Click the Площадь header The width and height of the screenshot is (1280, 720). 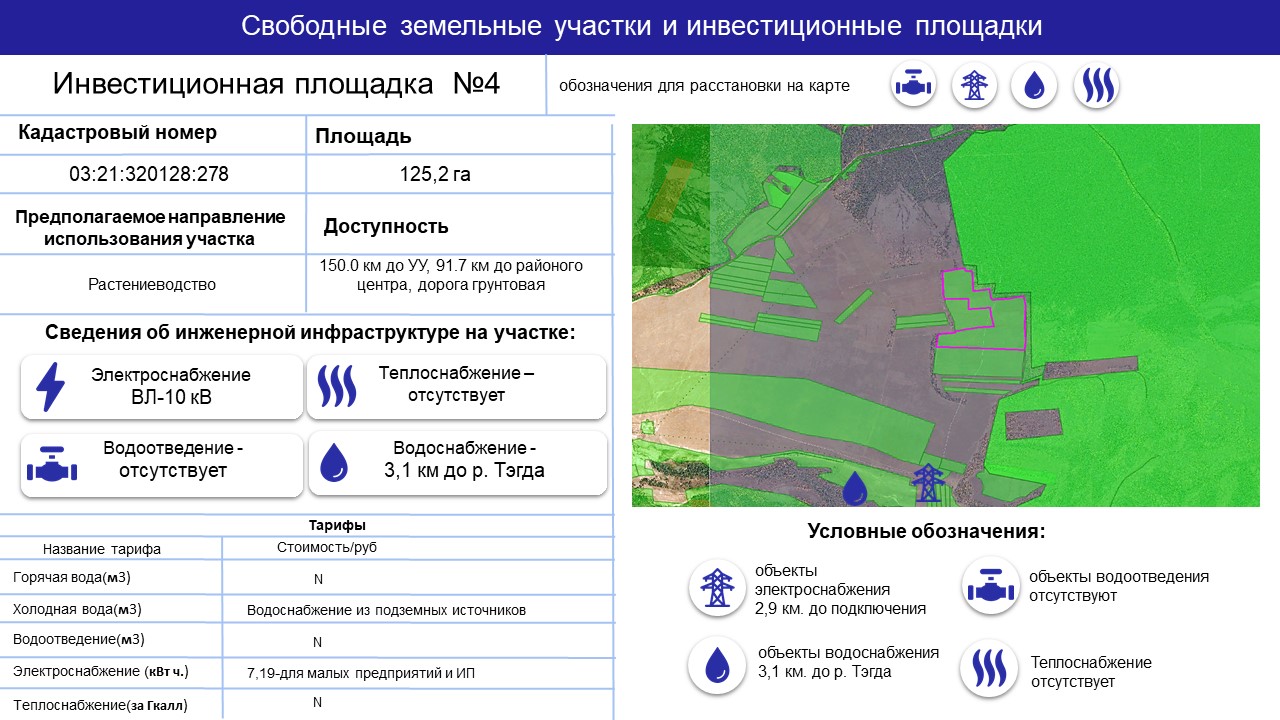point(363,137)
